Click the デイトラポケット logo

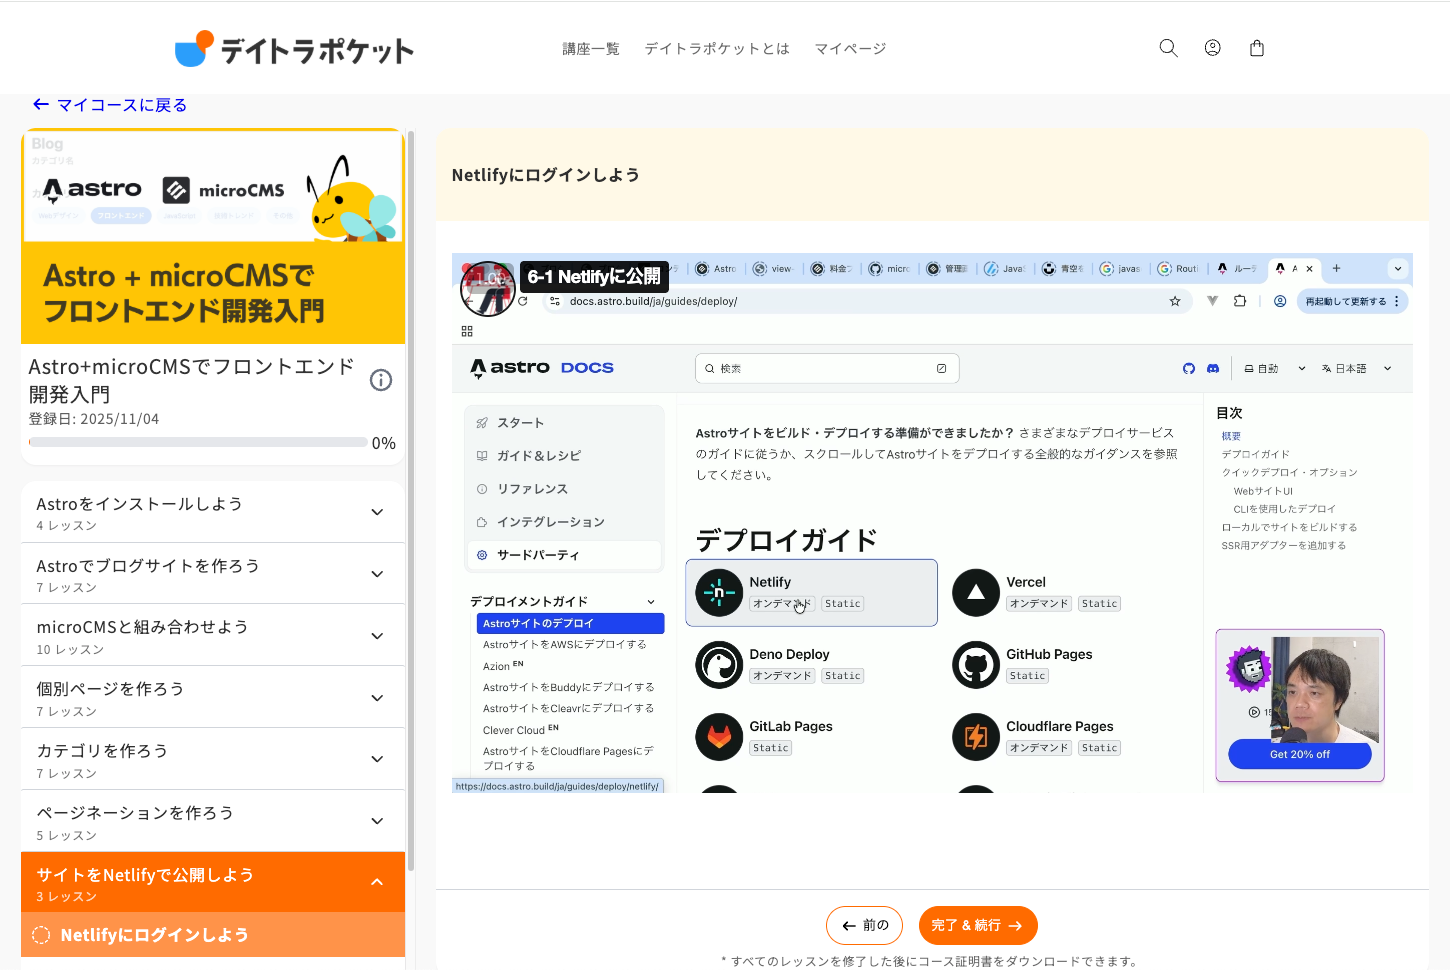pos(294,49)
